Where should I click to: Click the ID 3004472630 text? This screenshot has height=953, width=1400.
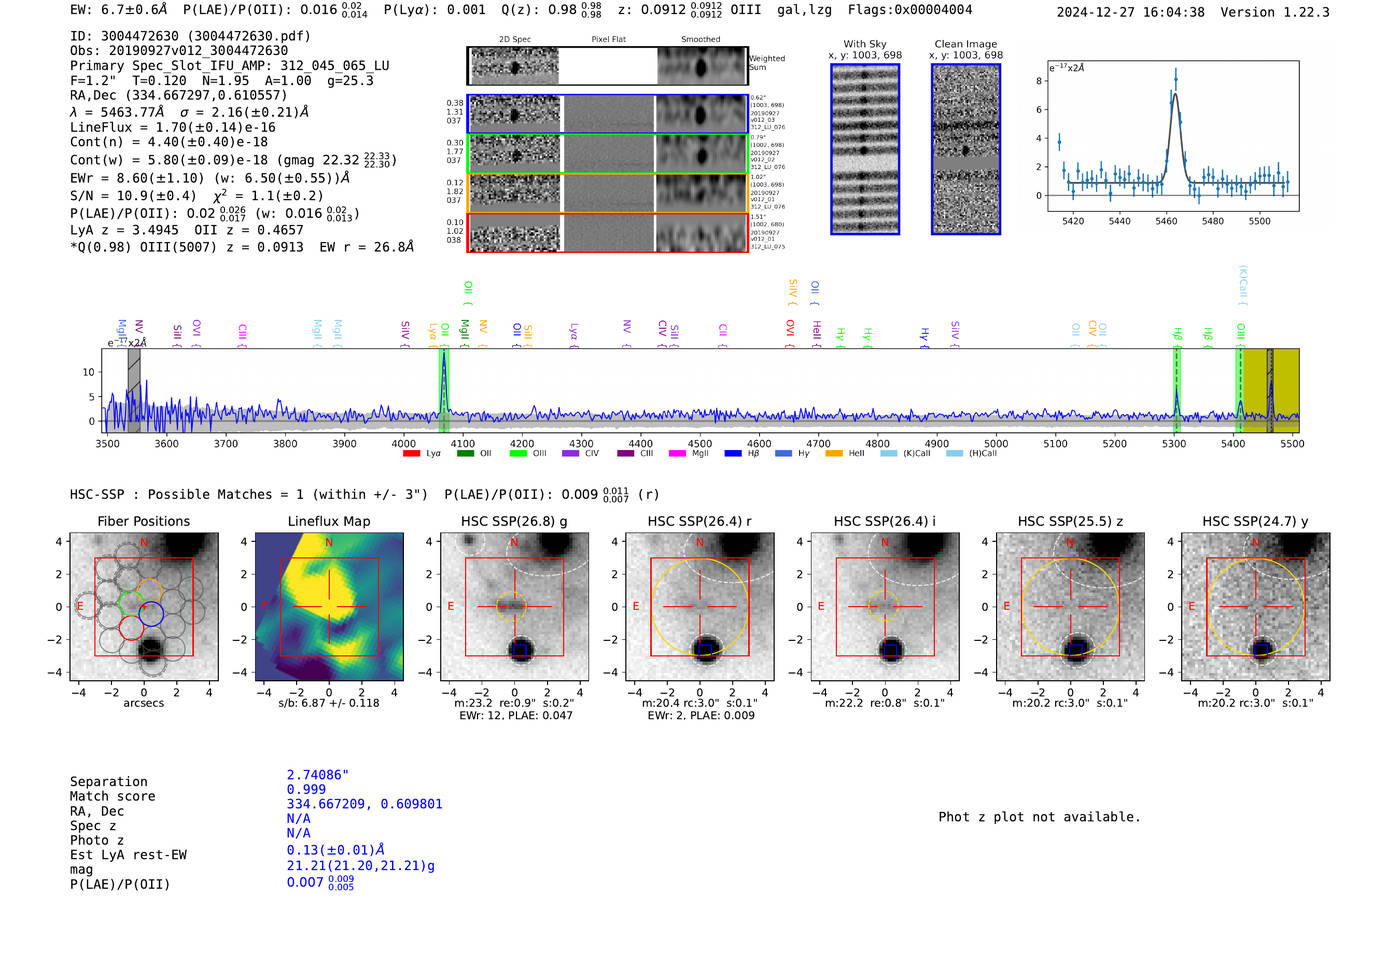pos(190,36)
